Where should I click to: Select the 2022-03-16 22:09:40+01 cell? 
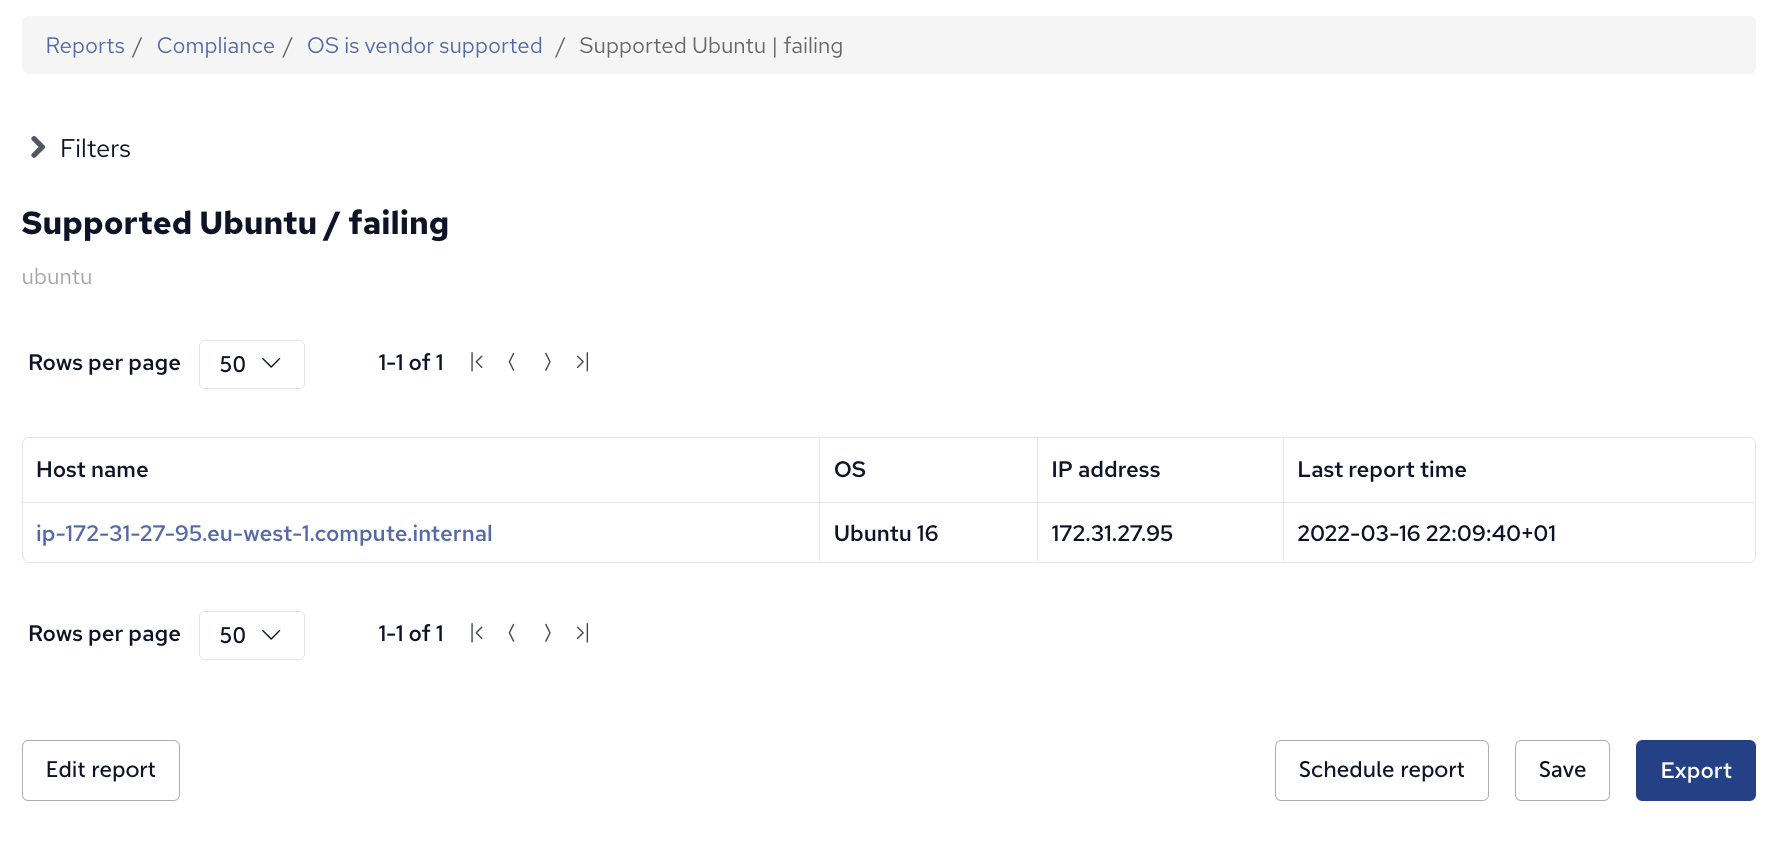(x=1519, y=533)
